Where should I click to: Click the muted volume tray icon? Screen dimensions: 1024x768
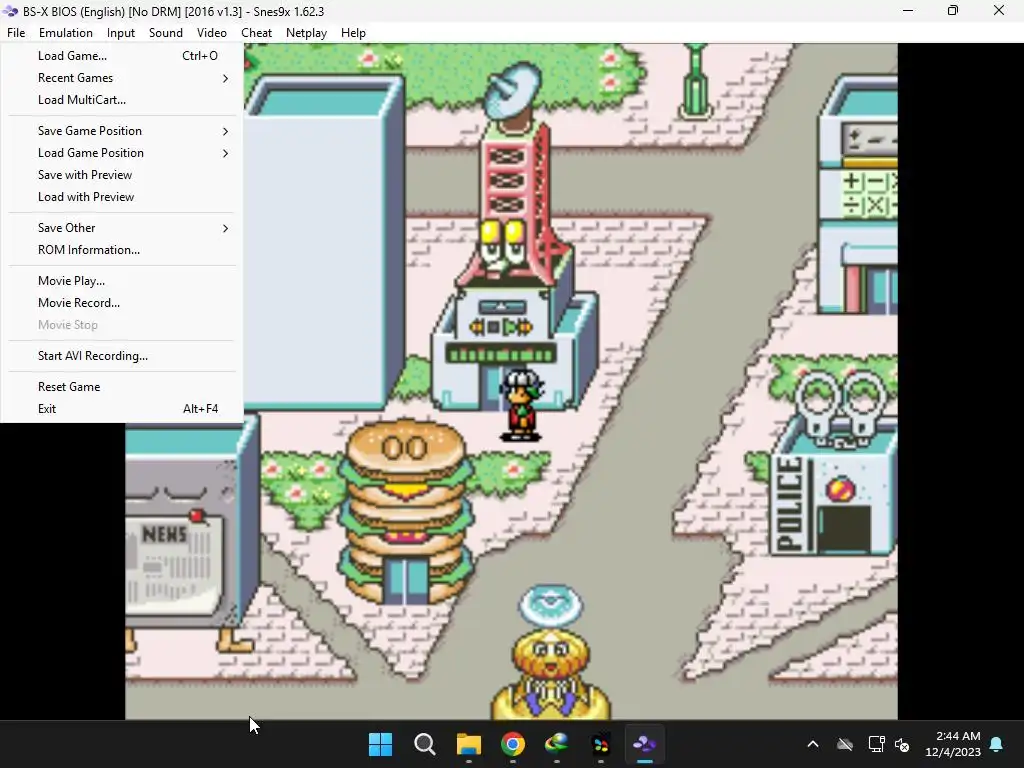[x=902, y=744]
